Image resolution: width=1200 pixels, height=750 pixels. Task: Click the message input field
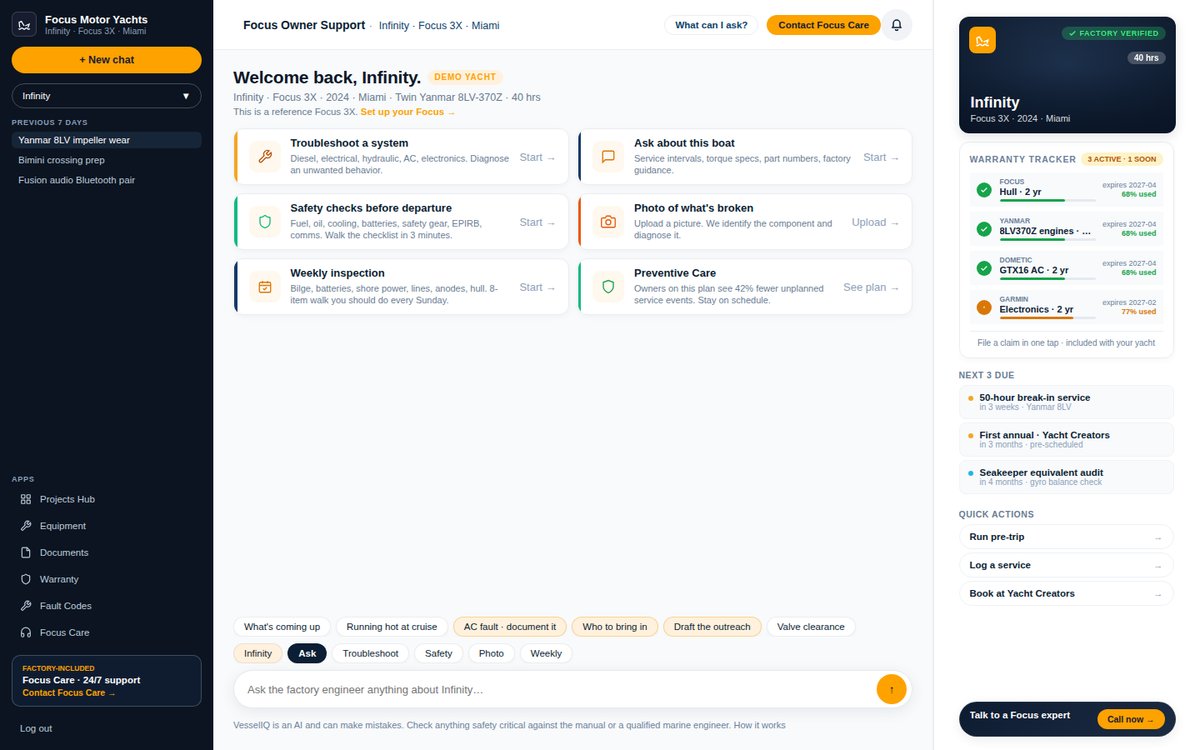[558, 689]
